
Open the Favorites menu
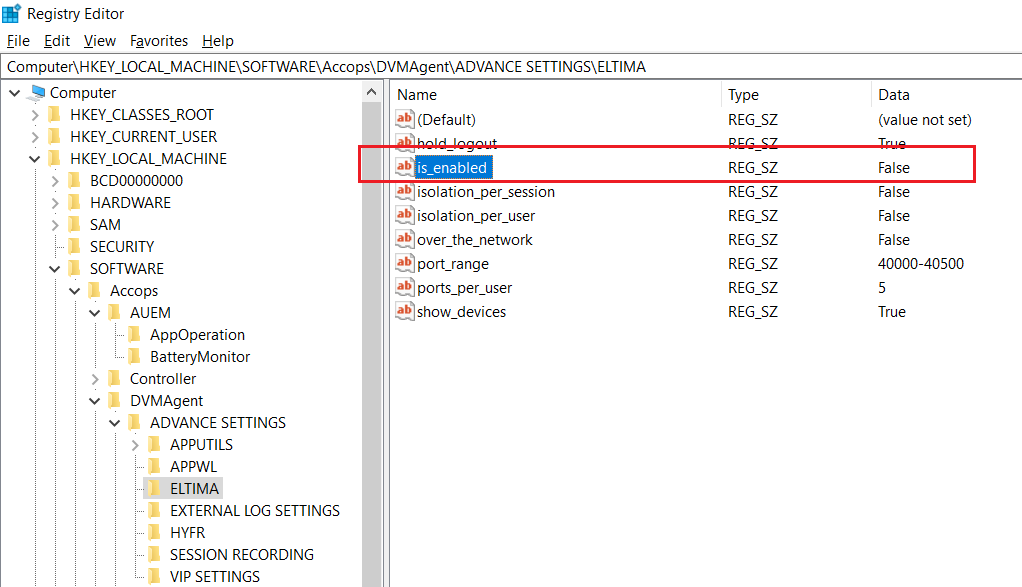158,41
